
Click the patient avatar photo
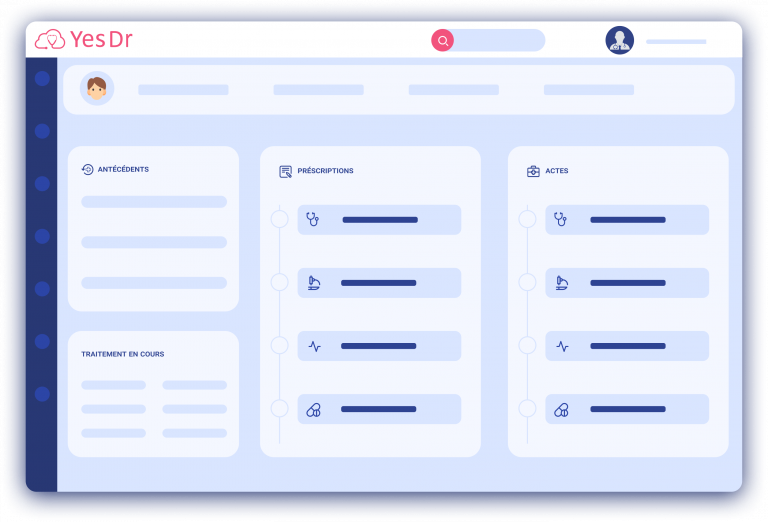97,89
